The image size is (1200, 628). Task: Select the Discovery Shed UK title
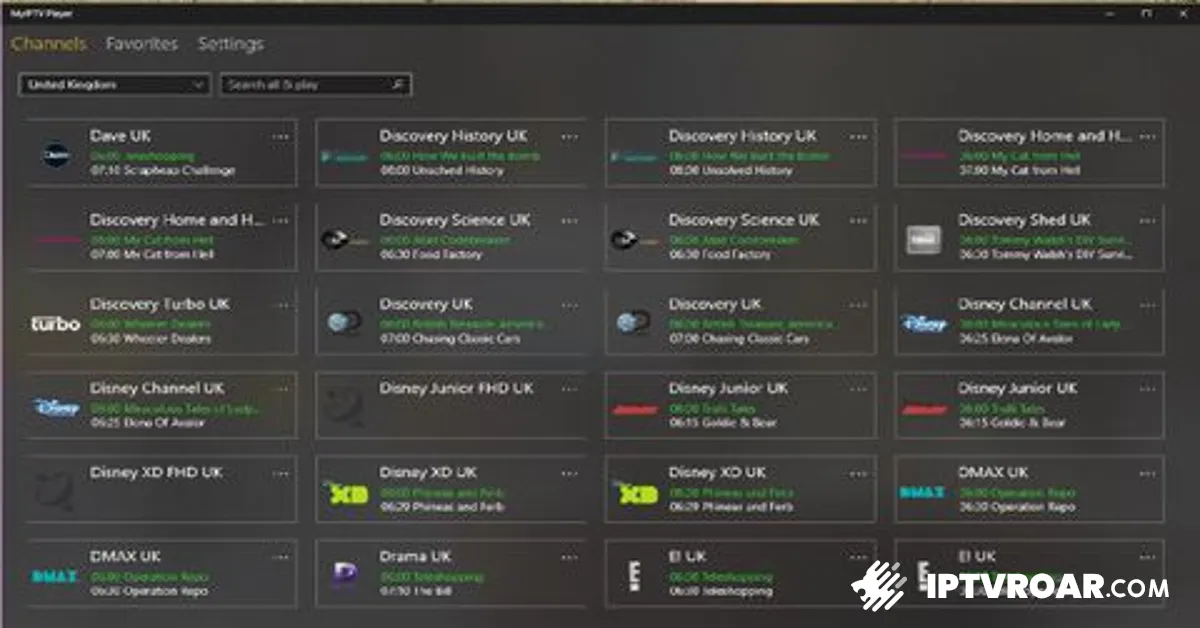1025,220
